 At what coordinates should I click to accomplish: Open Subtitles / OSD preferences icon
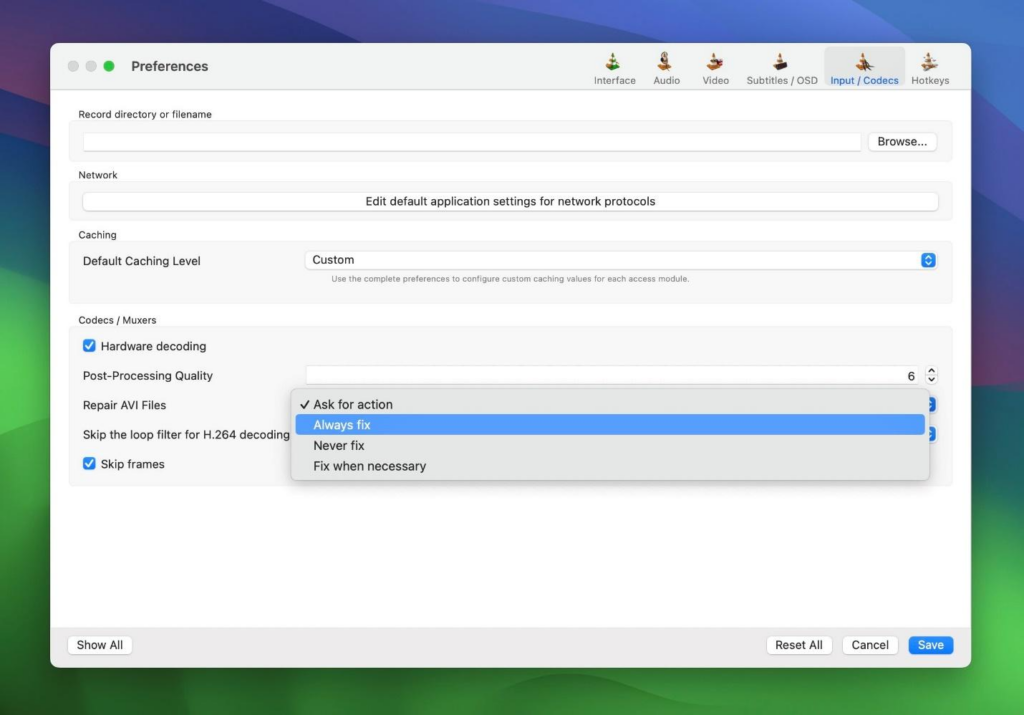tap(781, 62)
